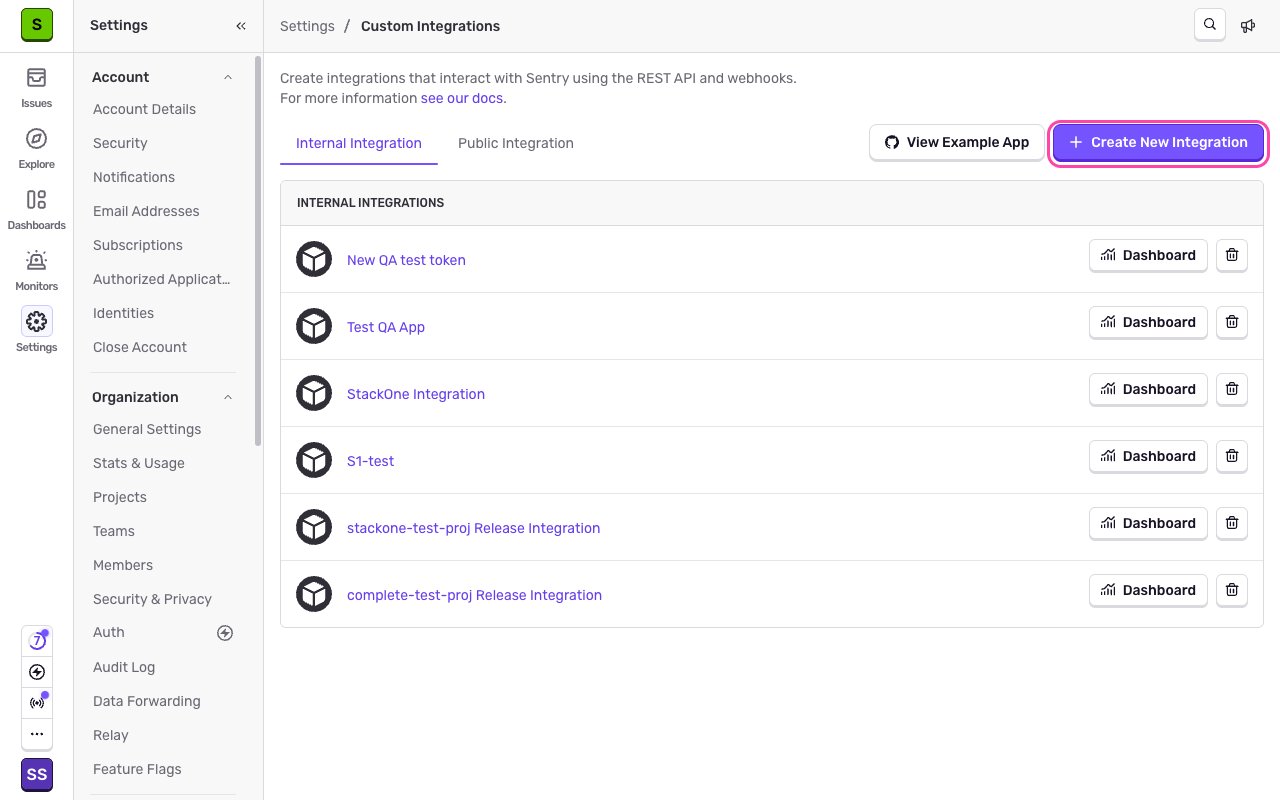Open Stats & Usage page
The width and height of the screenshot is (1280, 800).
tap(139, 463)
